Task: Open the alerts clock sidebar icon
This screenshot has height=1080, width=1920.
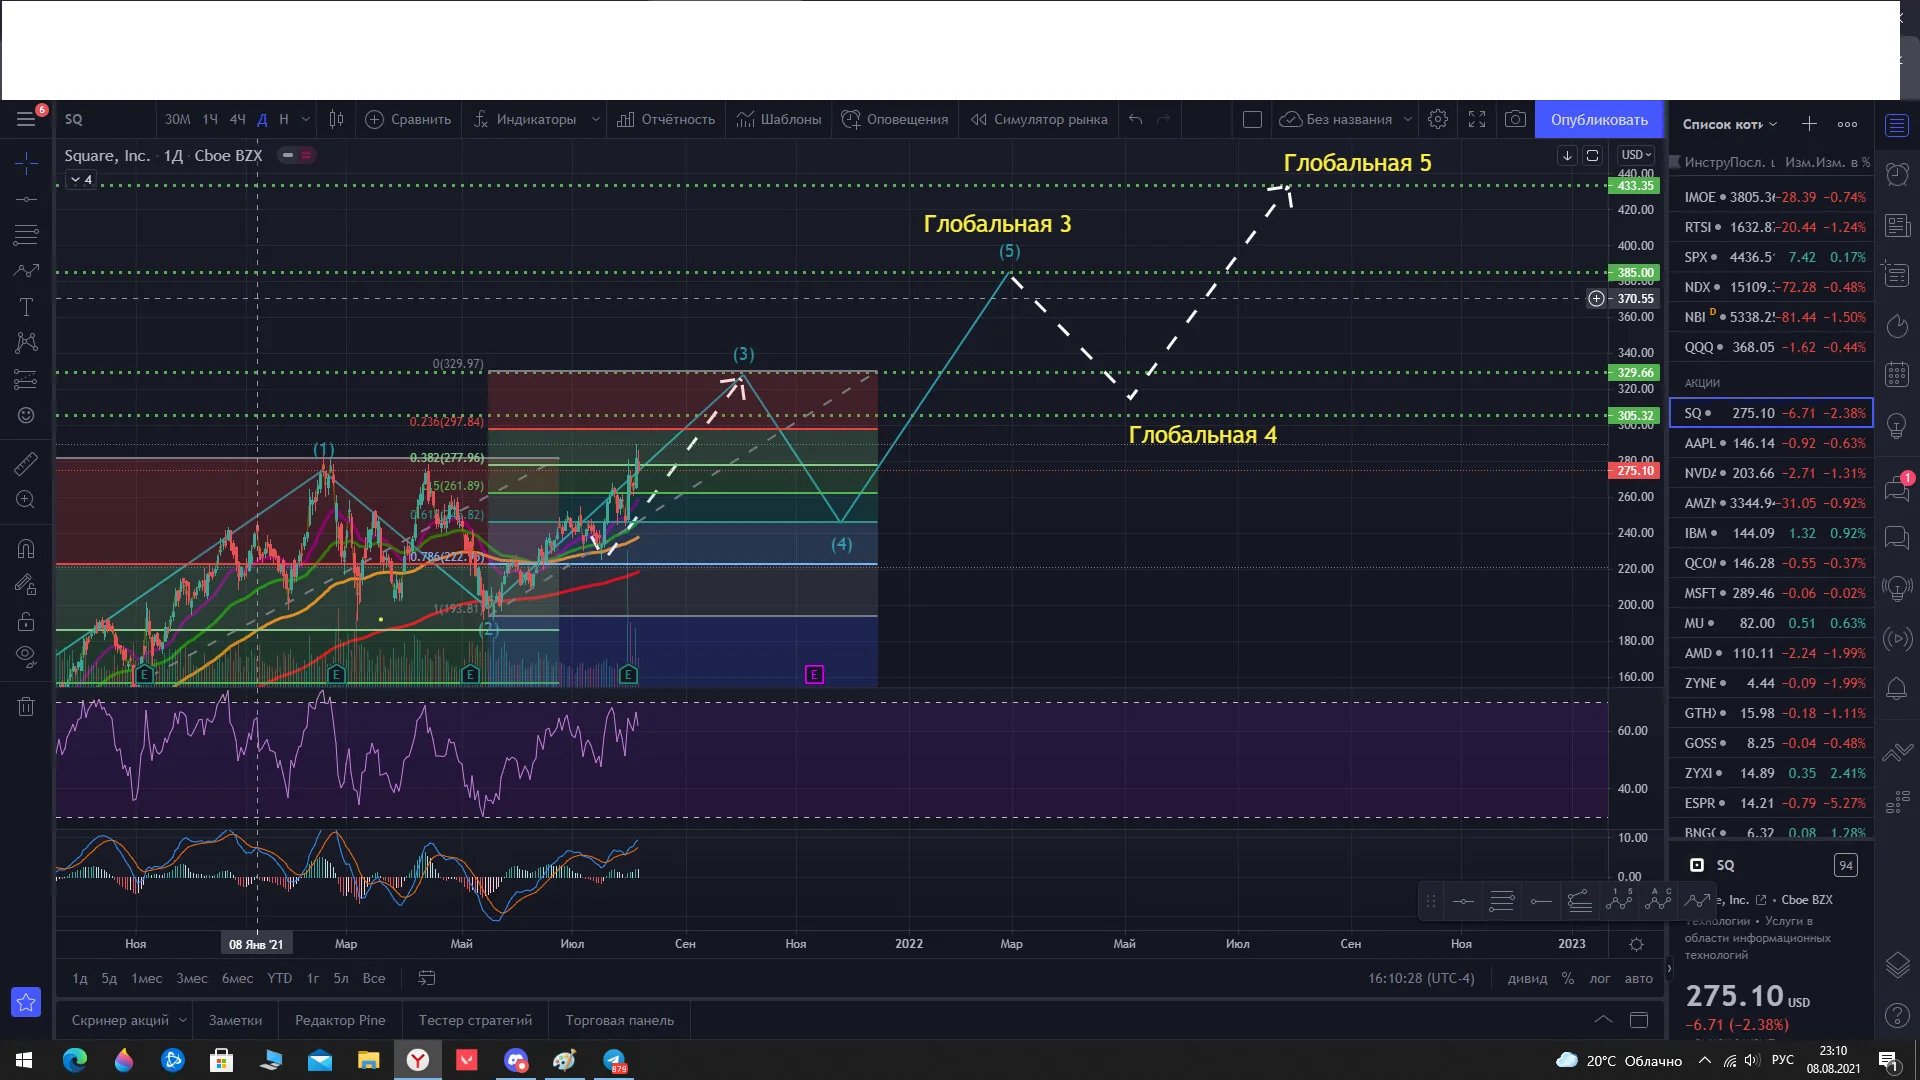Action: (1897, 174)
